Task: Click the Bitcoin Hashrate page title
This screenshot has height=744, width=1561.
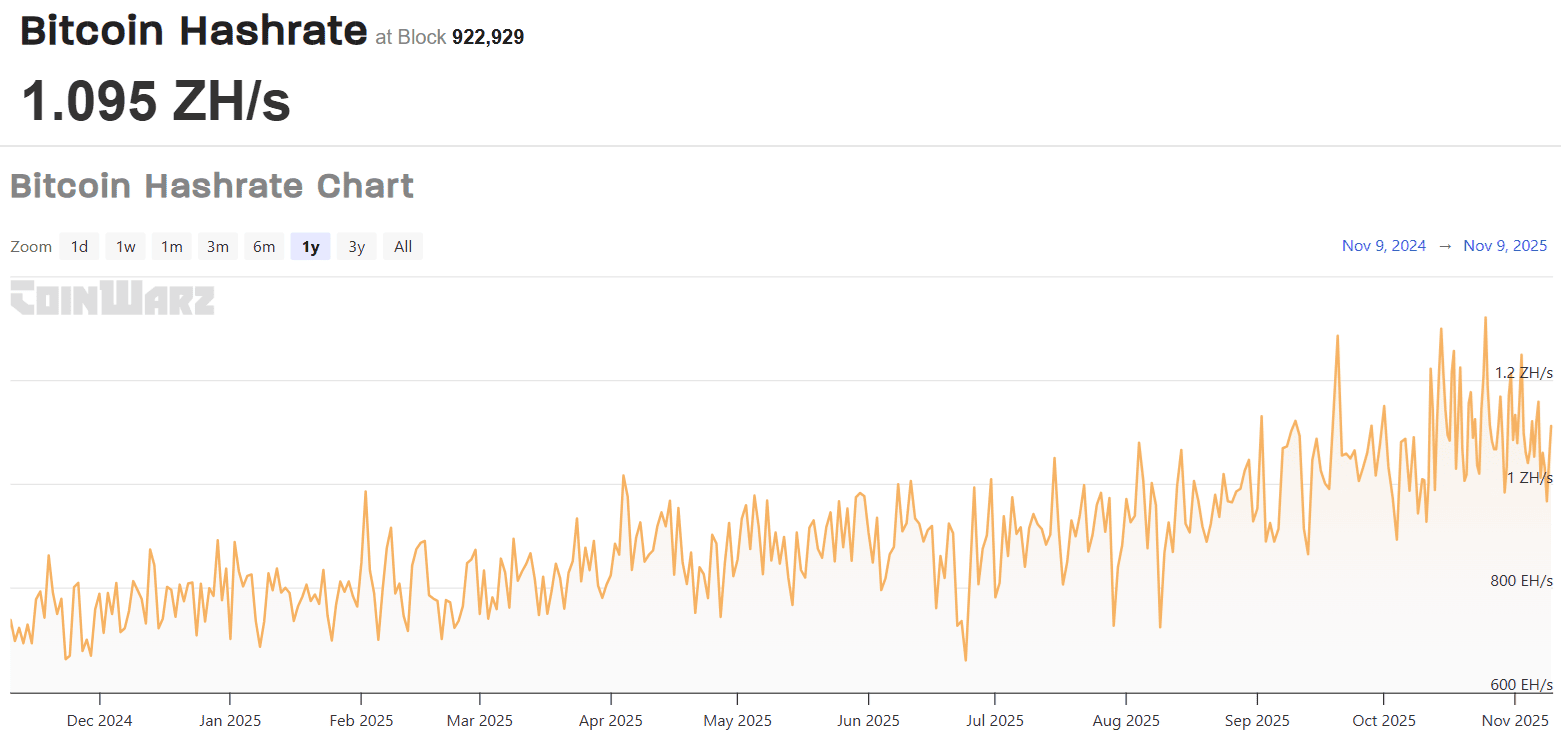Action: tap(194, 32)
